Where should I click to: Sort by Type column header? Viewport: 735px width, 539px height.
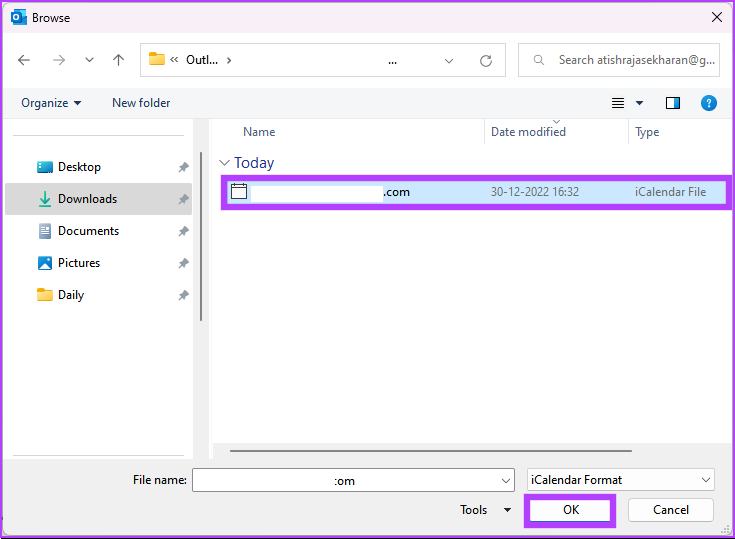click(x=647, y=132)
